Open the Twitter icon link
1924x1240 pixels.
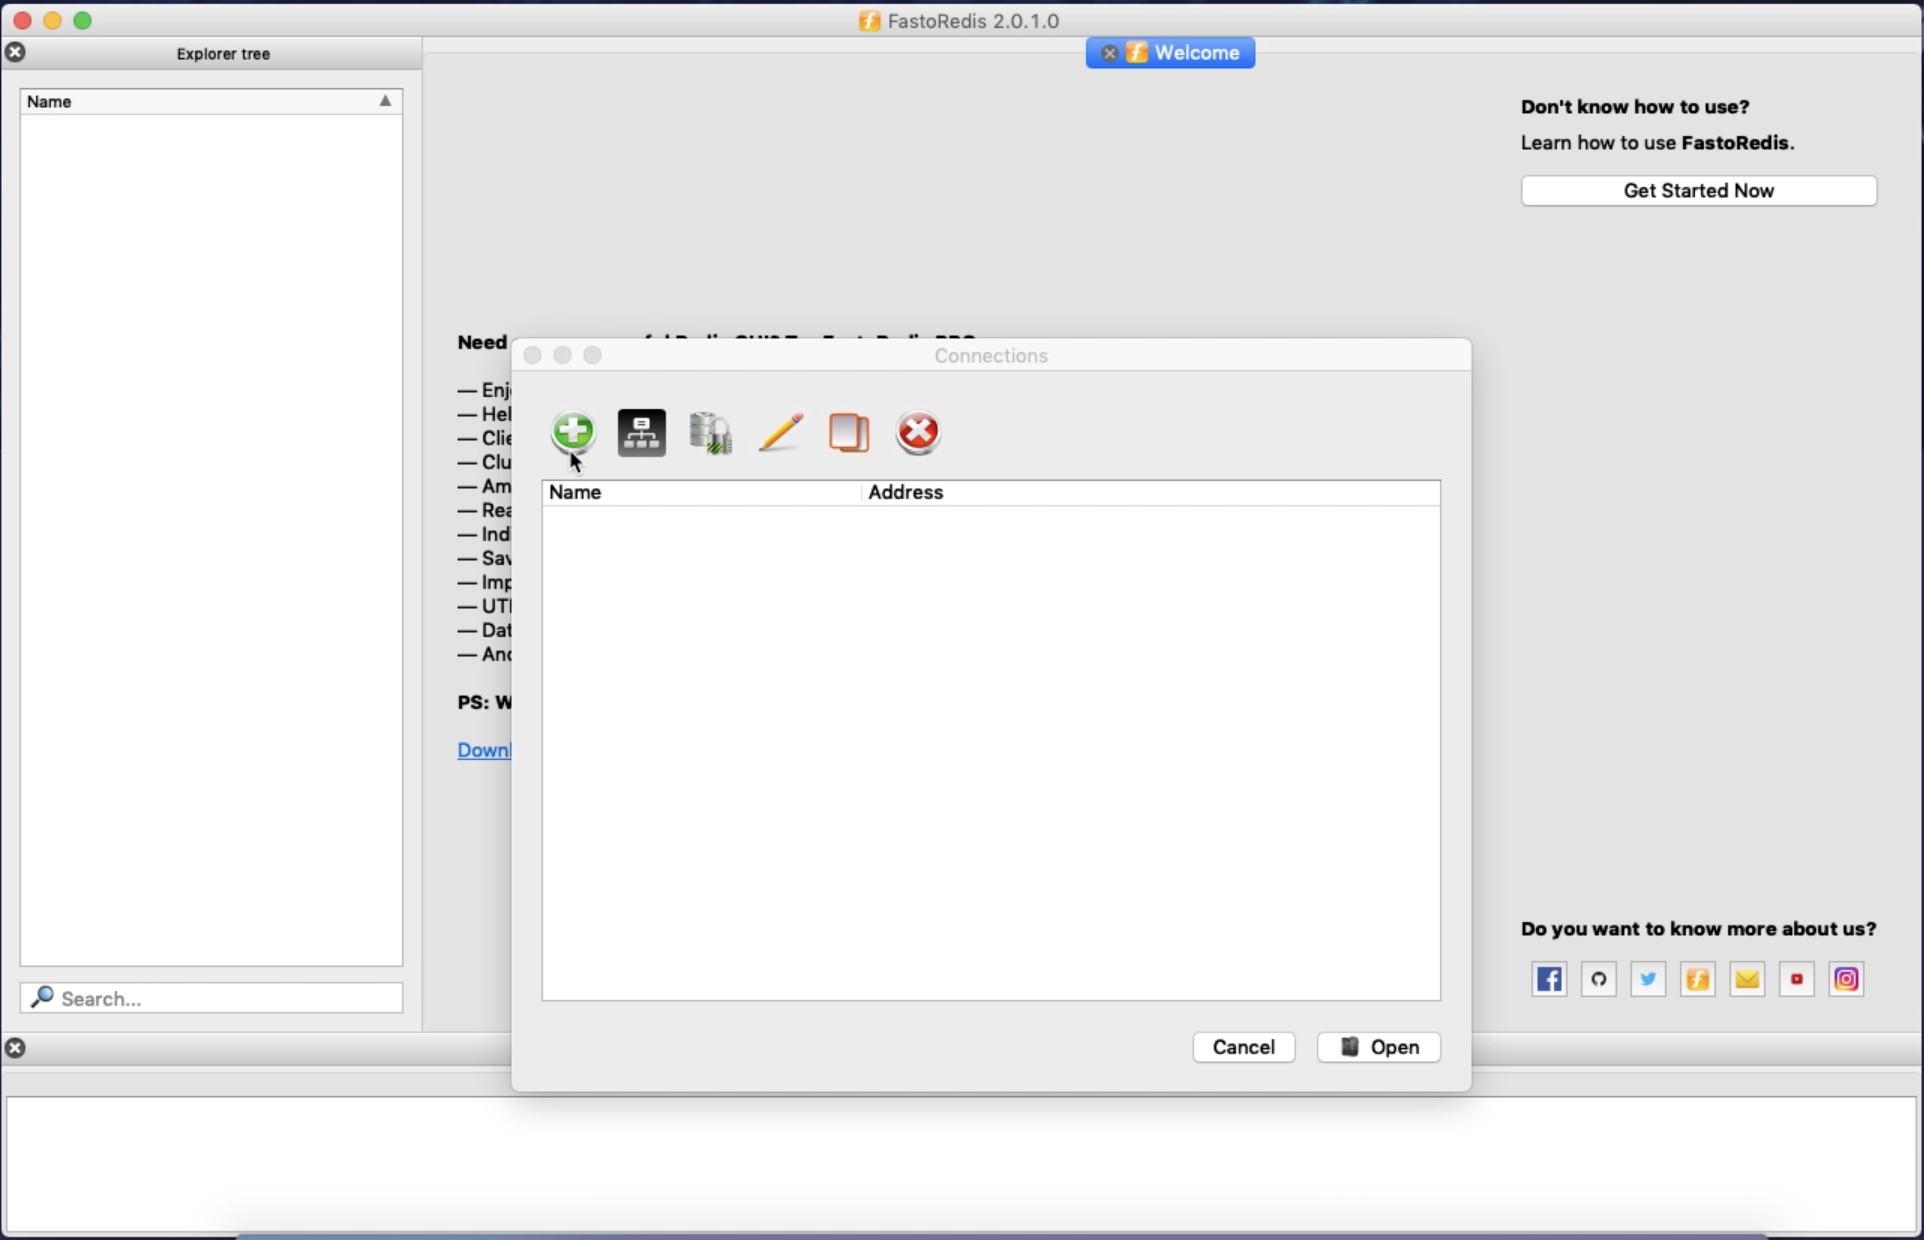pyautogui.click(x=1648, y=979)
